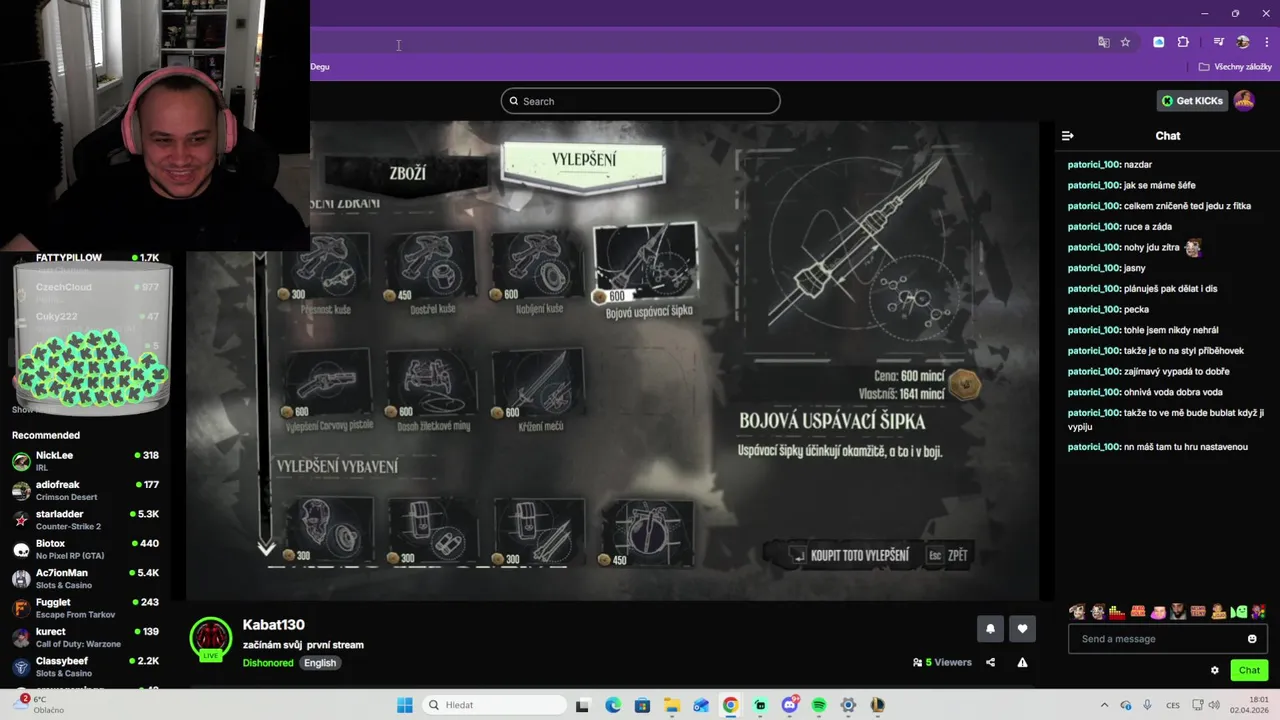Image resolution: width=1280 pixels, height=720 pixels.
Task: Open the cloud extension icon in Chrome toolbar
Action: tap(1158, 42)
